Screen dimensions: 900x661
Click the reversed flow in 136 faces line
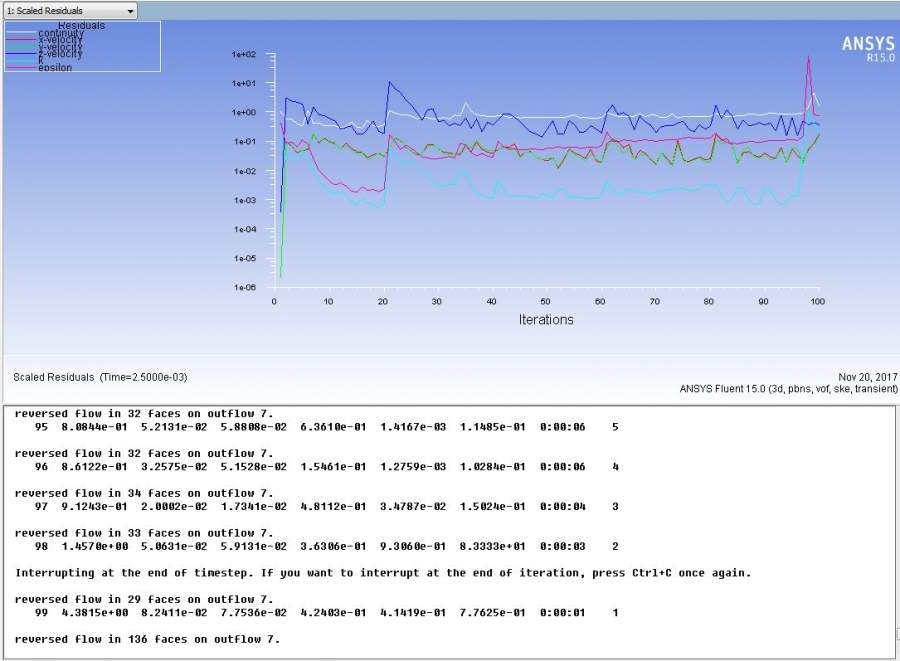(147, 639)
